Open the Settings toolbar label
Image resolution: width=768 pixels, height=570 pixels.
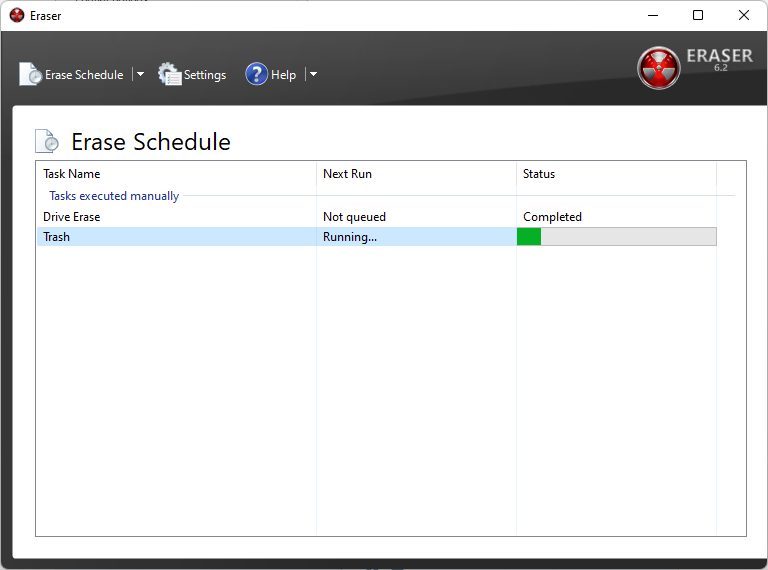(x=205, y=75)
